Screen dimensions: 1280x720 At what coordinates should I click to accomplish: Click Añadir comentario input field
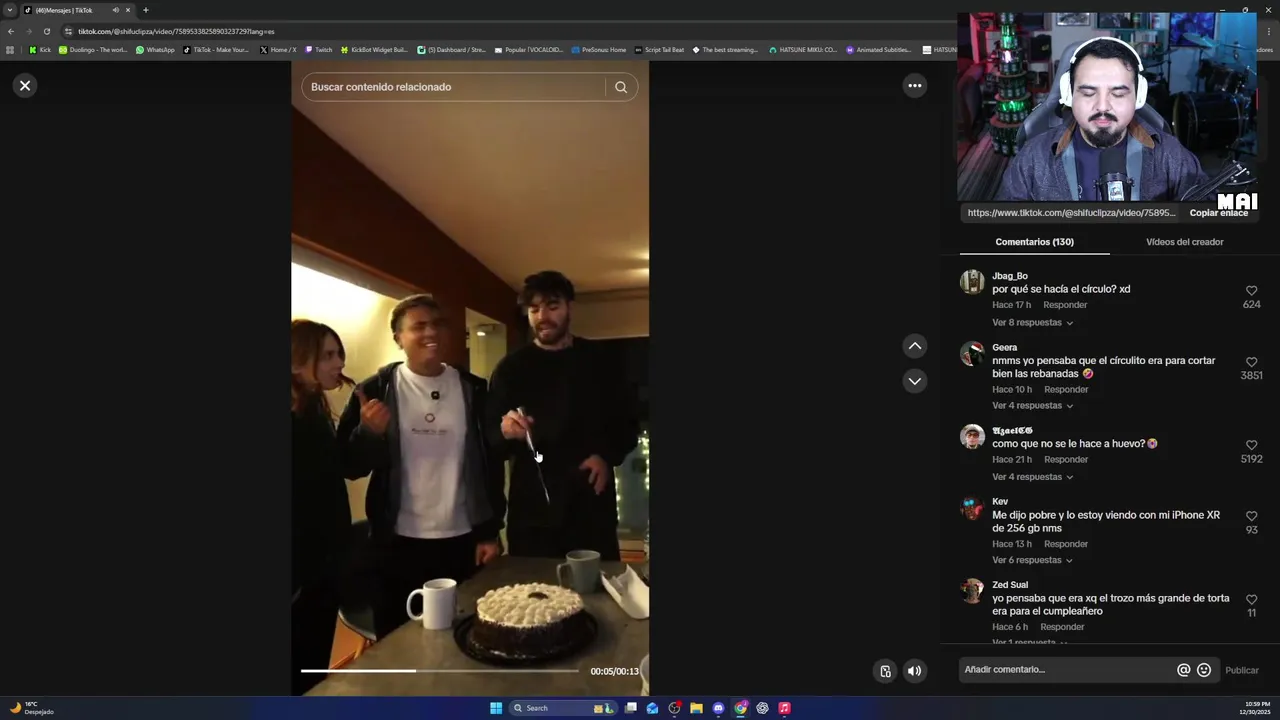pos(1066,670)
